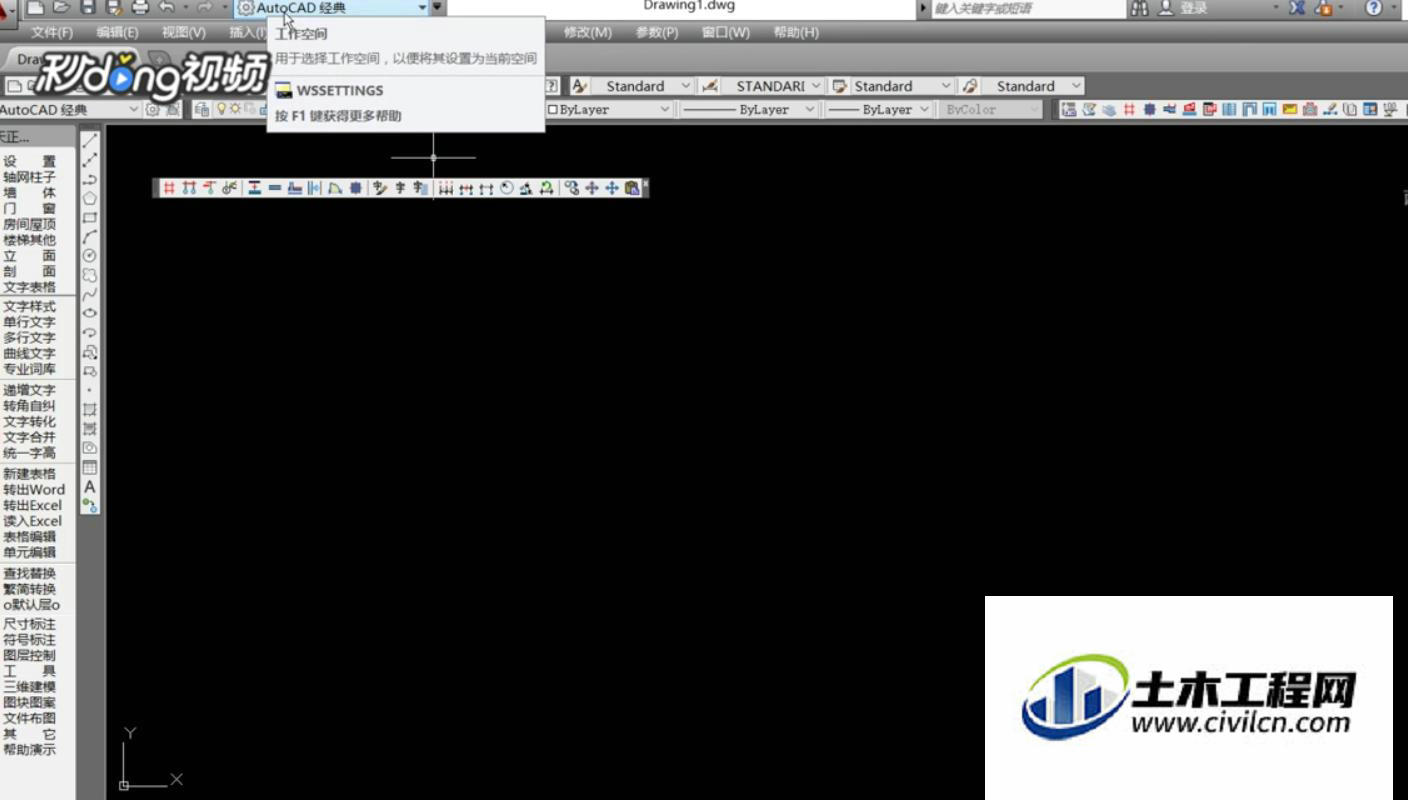Click 新建表格 in side menu

click(30, 474)
